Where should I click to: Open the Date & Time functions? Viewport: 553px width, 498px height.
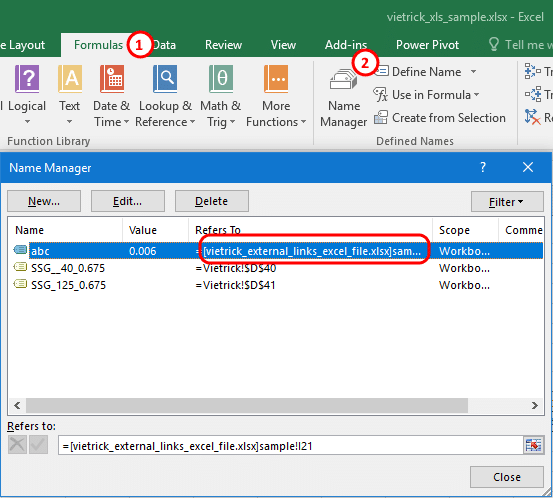(111, 95)
